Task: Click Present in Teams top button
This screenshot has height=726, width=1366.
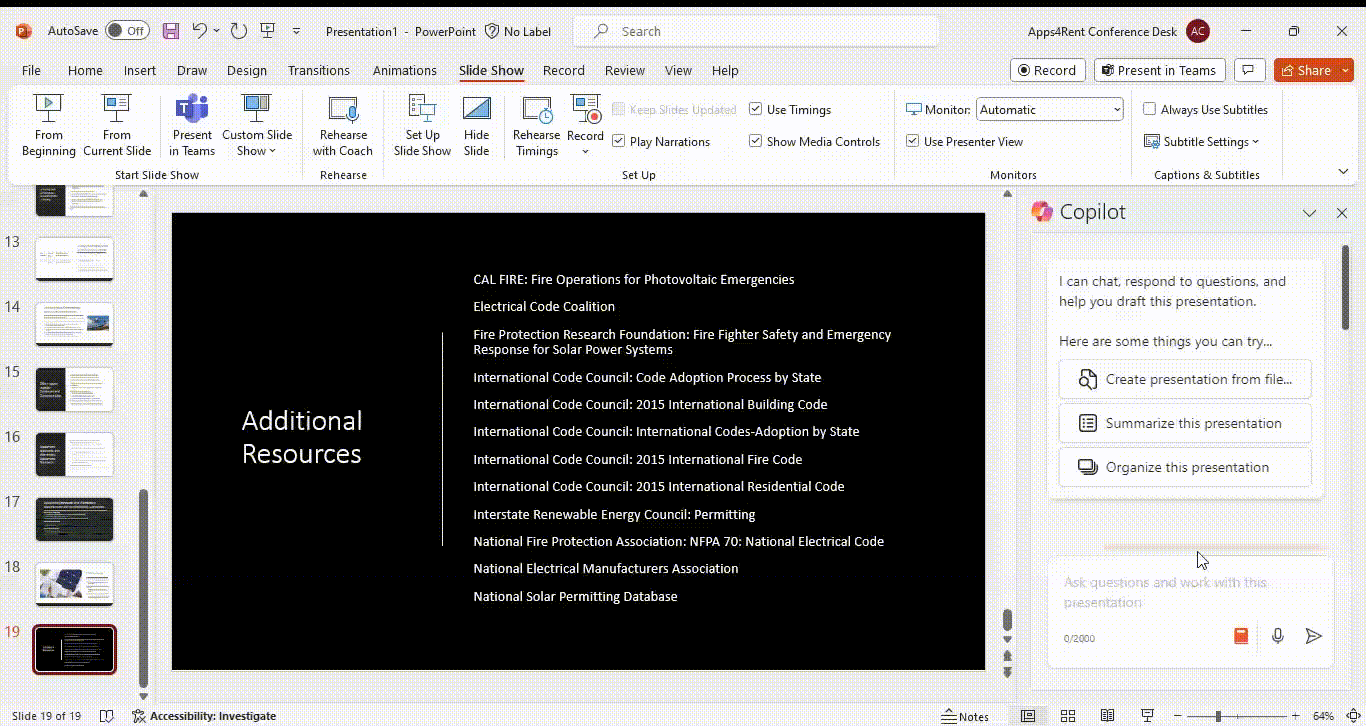Action: [1159, 70]
